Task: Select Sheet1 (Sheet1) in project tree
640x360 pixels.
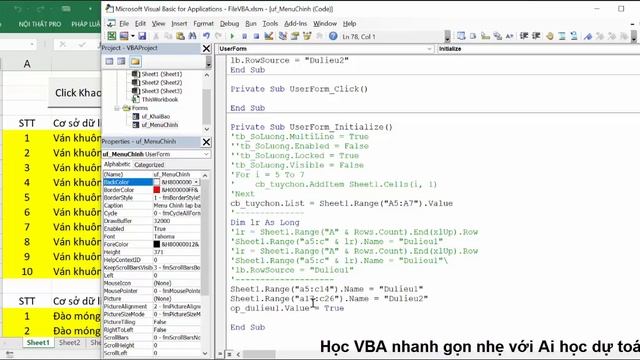Action: coord(162,74)
